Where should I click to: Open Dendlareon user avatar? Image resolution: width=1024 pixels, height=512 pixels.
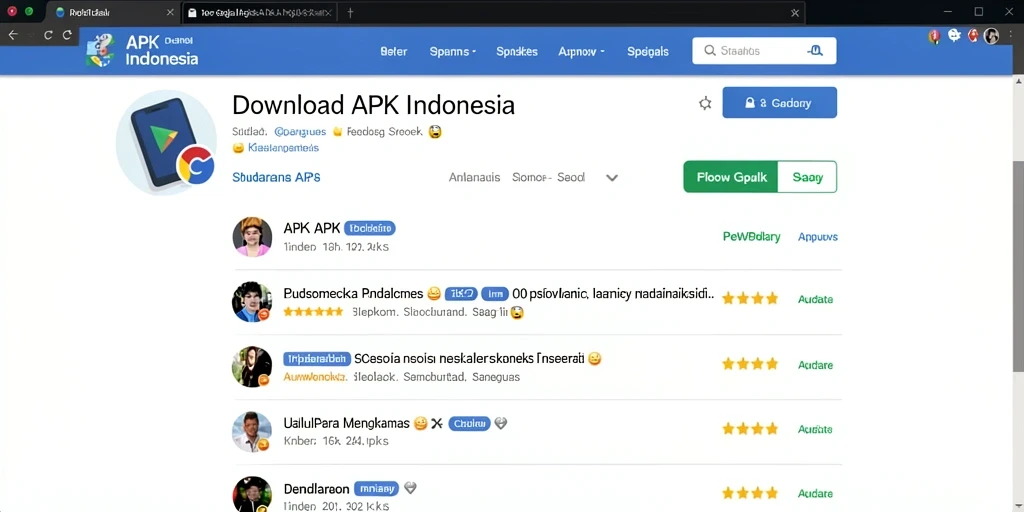252,494
